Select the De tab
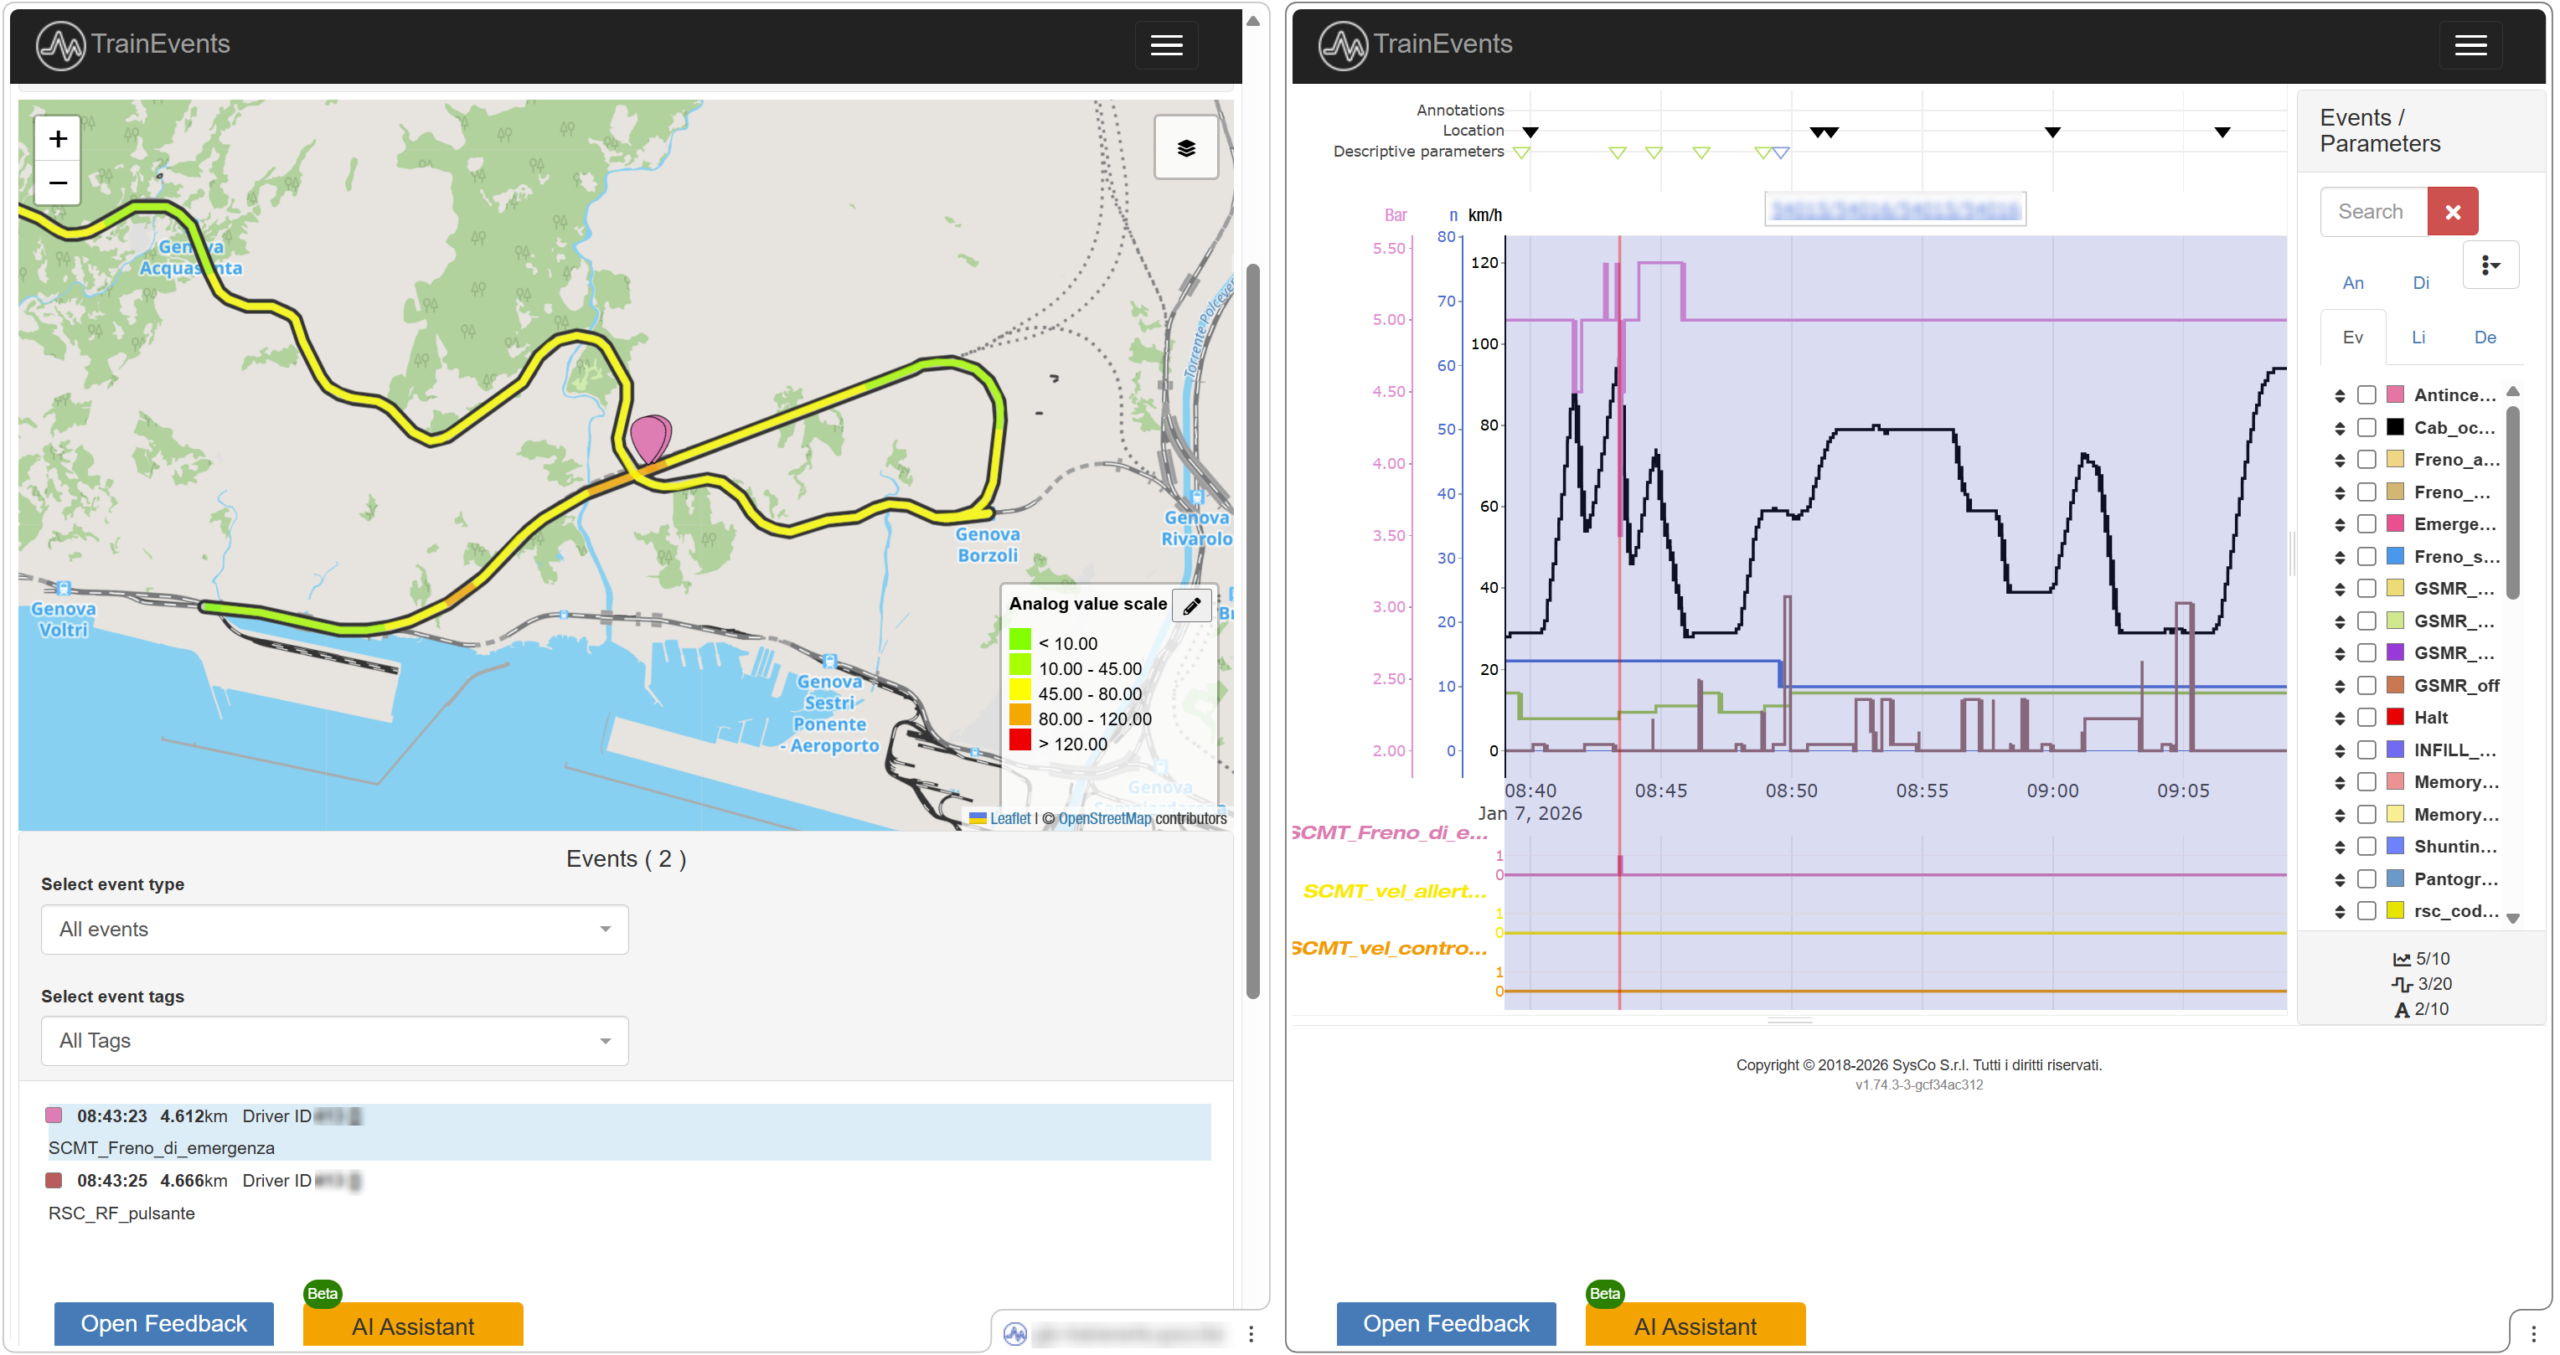 [2486, 337]
